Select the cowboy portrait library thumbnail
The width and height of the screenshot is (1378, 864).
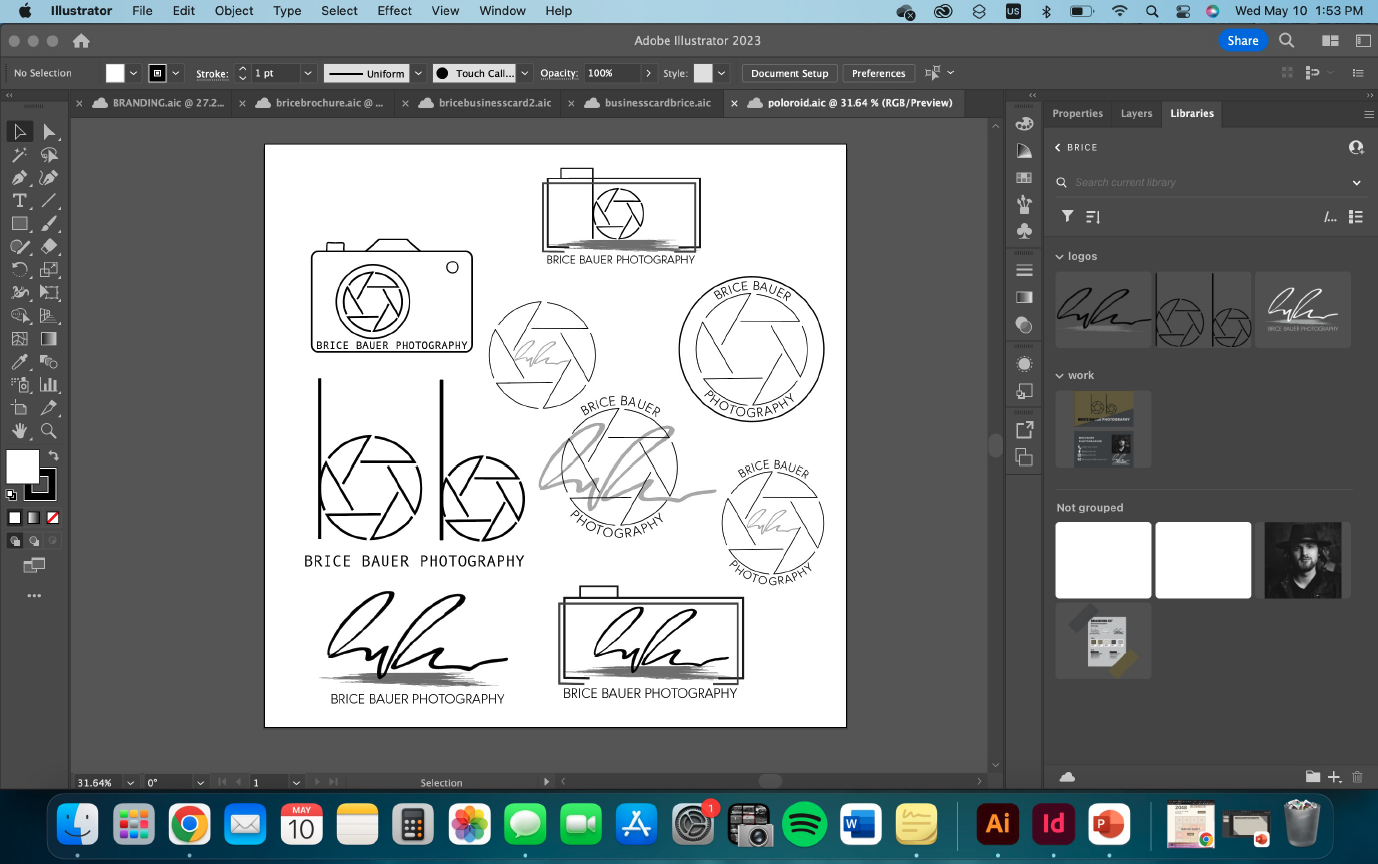tap(1302, 560)
